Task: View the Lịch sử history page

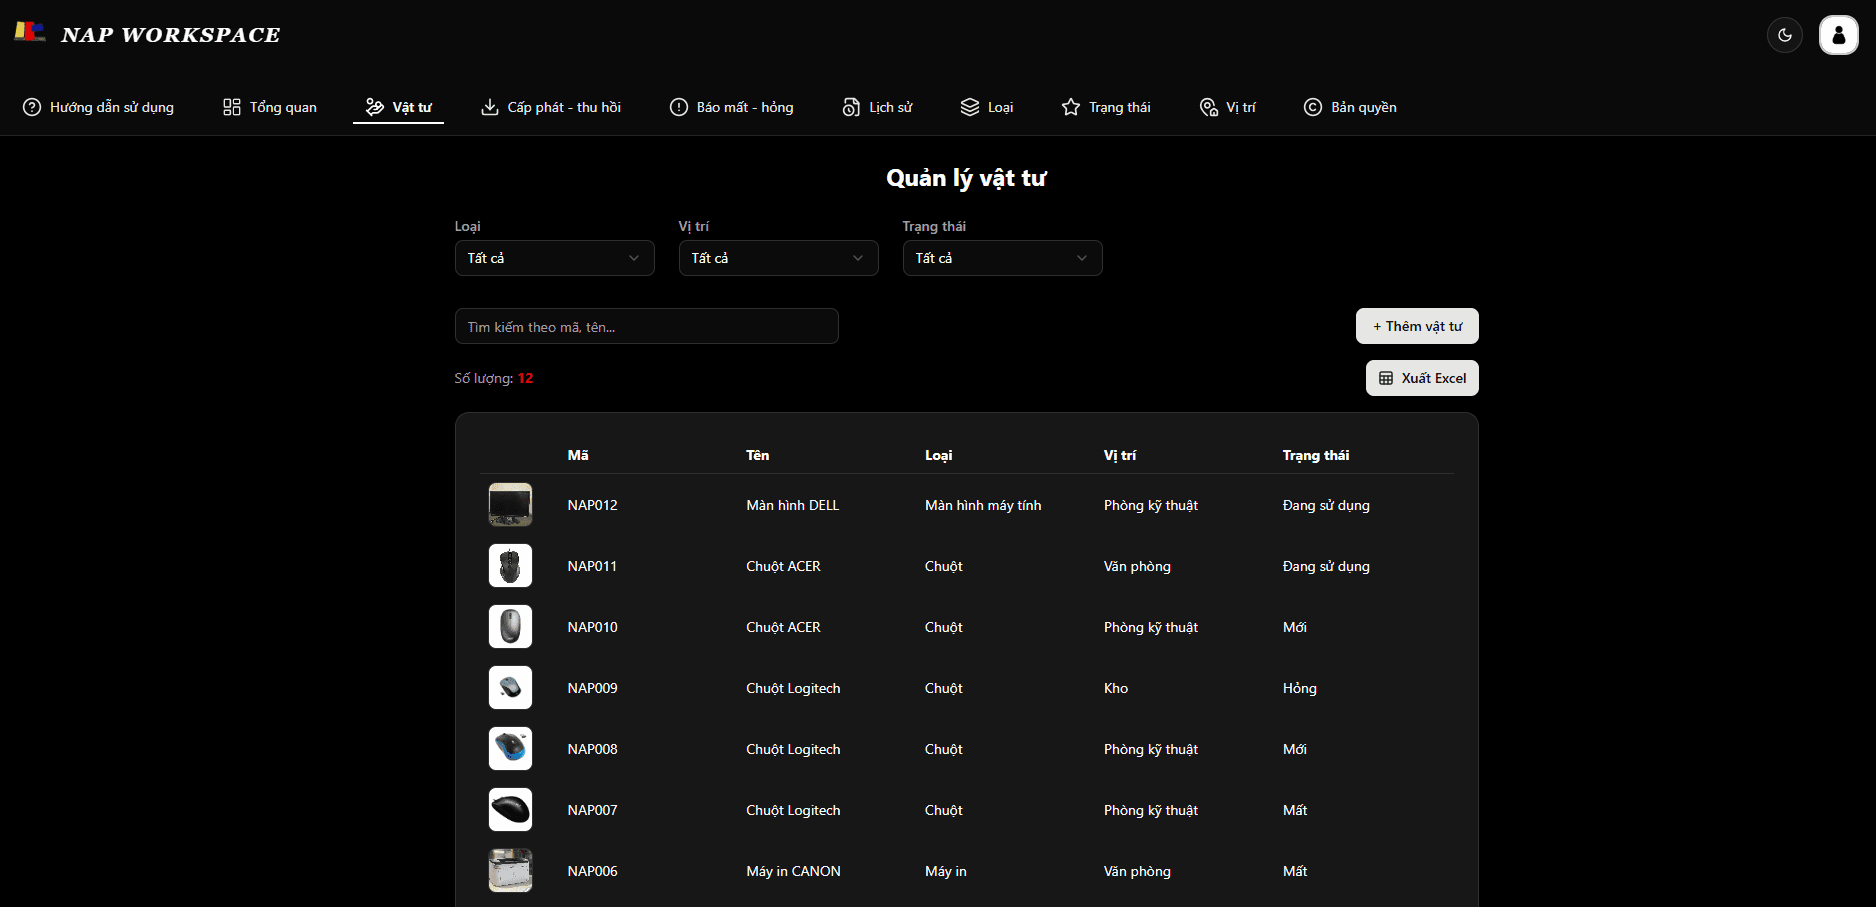Action: 877,107
